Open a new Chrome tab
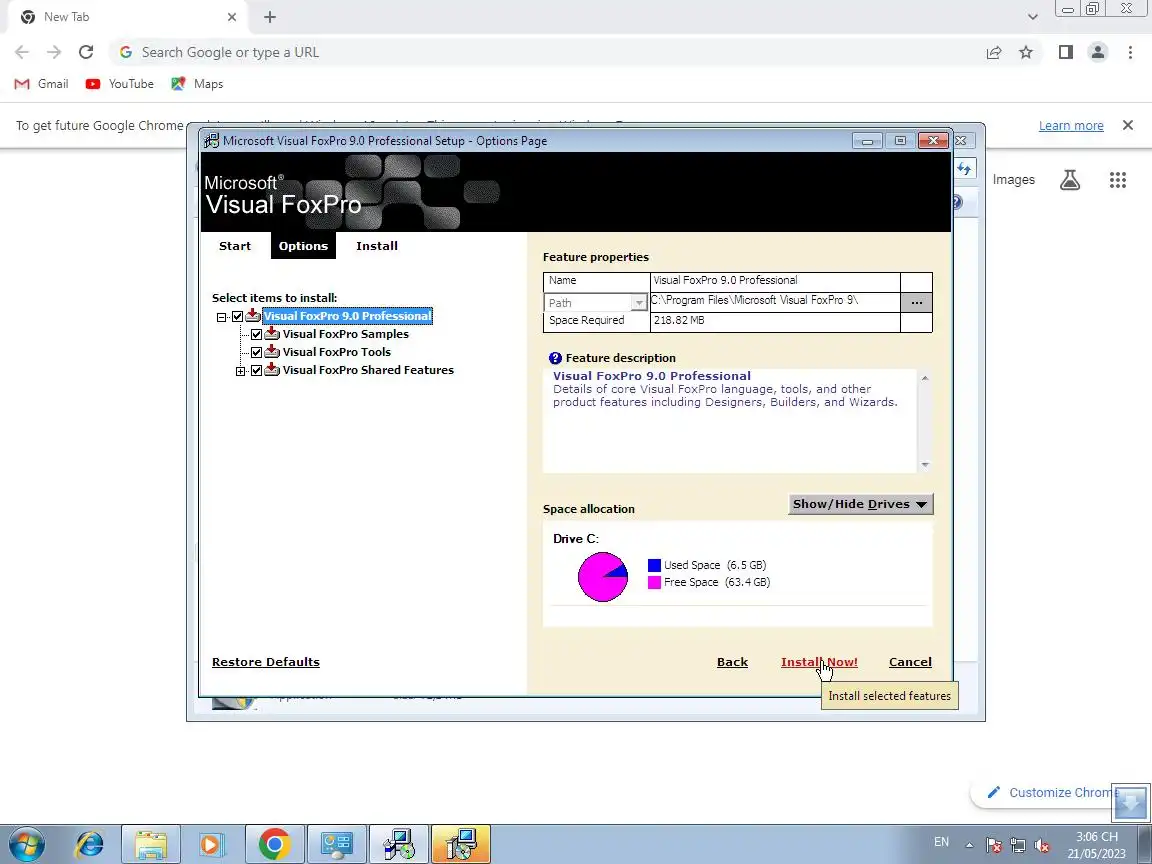The height and width of the screenshot is (864, 1152). point(270,17)
